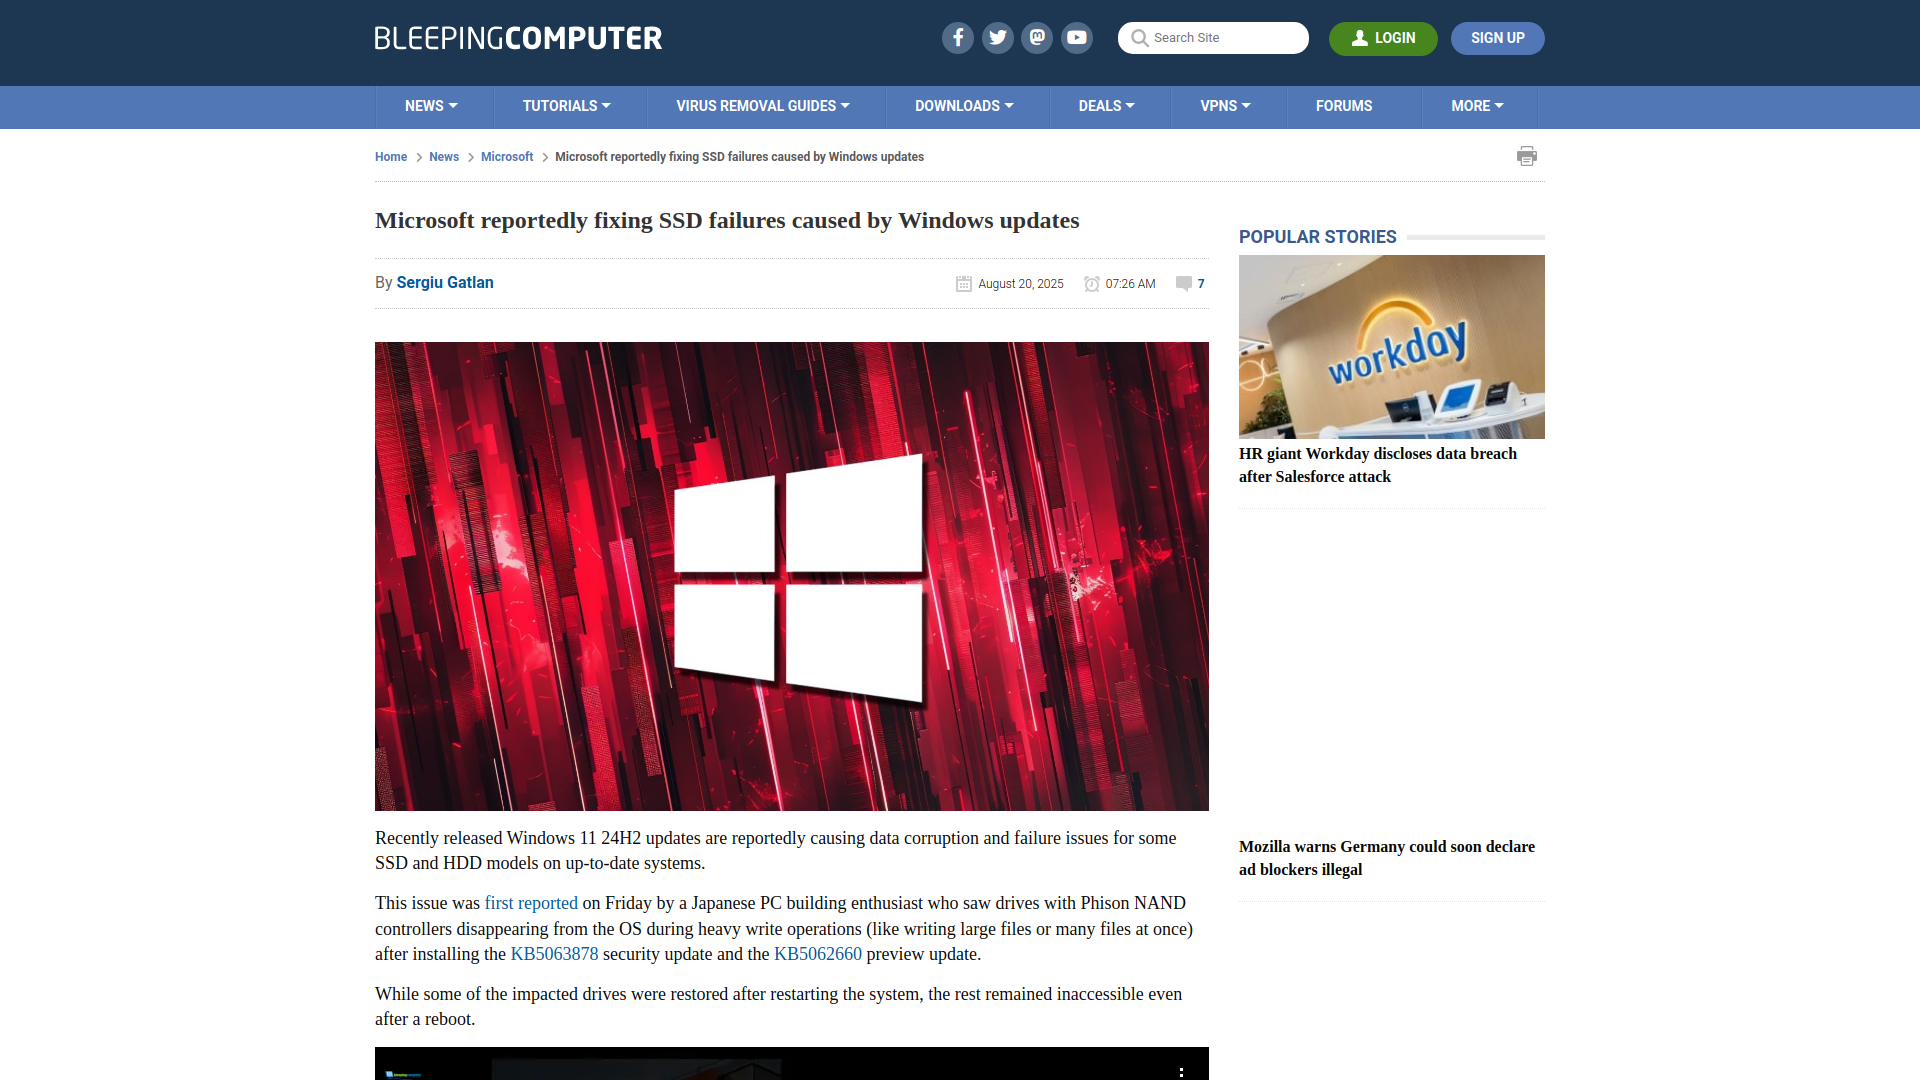The height and width of the screenshot is (1080, 1920).
Task: Click the Popular Stories heading
Action: [x=1317, y=237]
